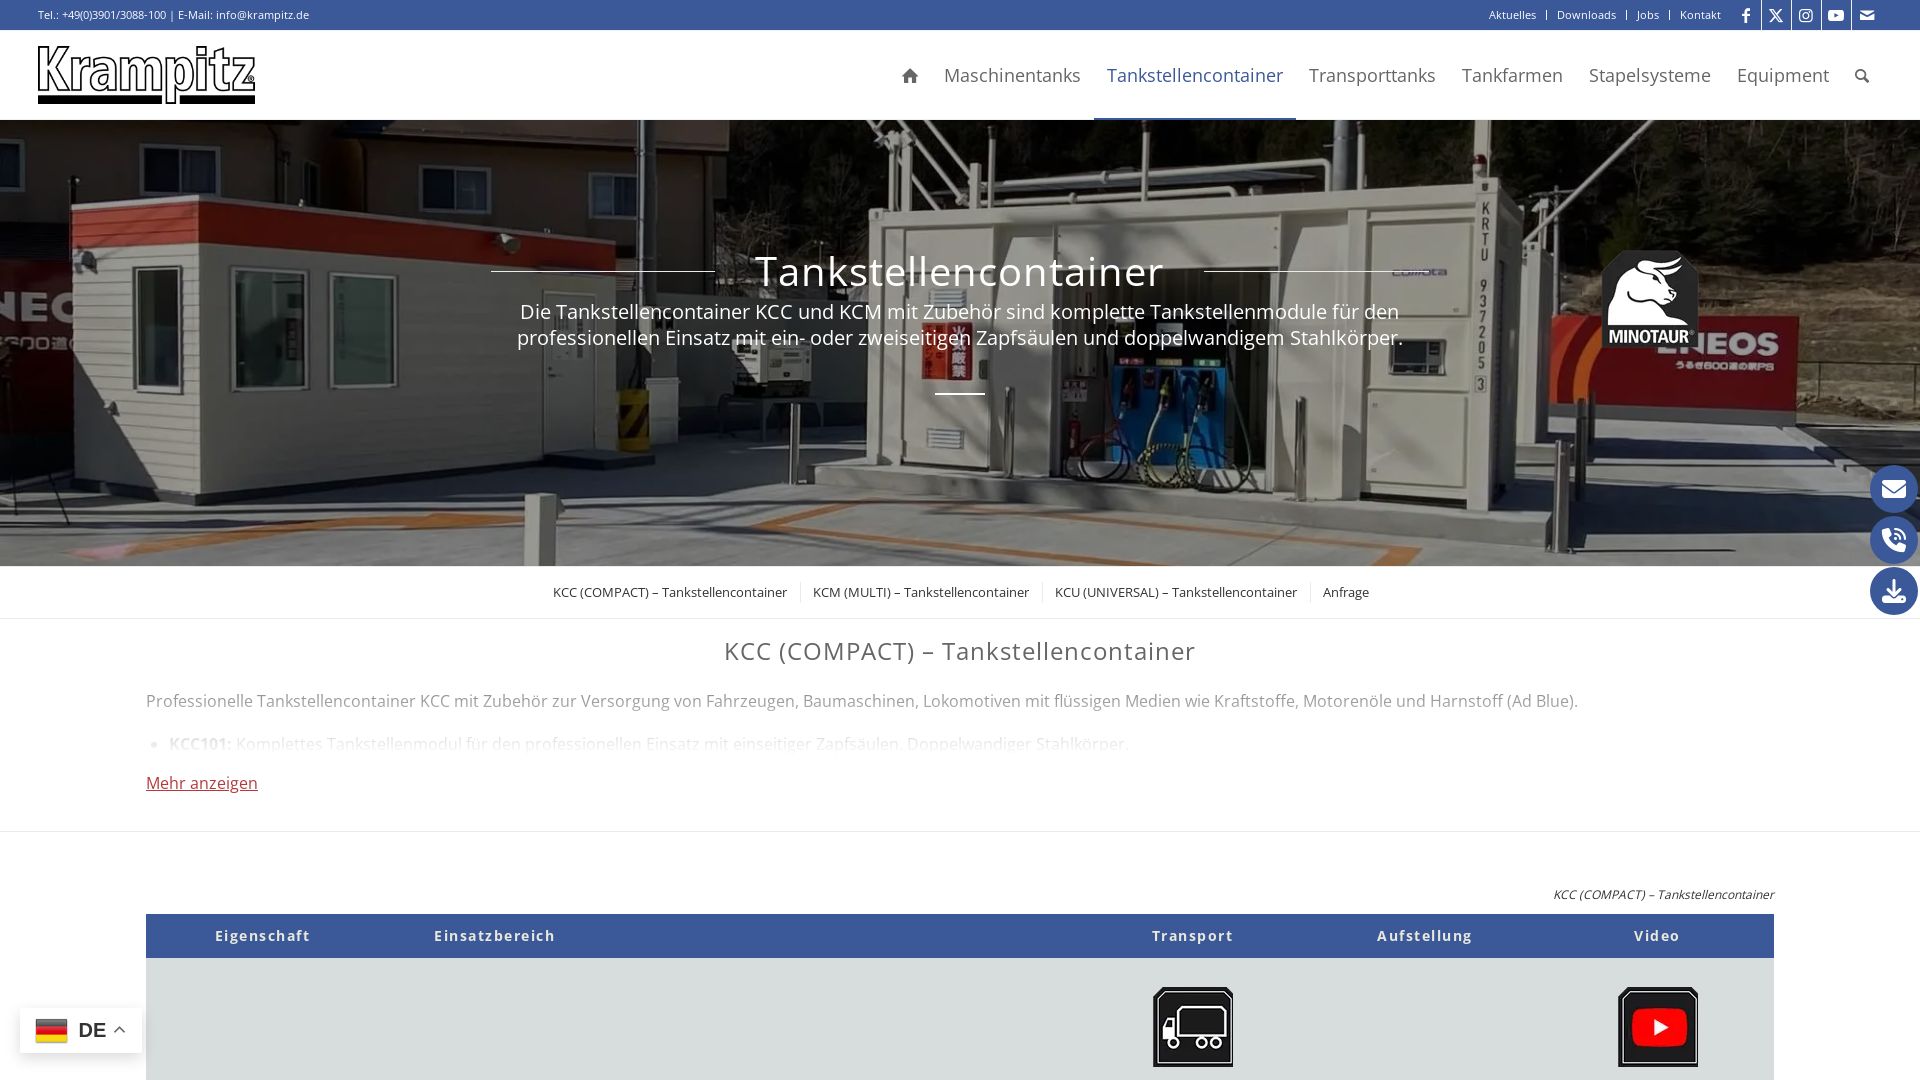Expand text with Mehr anzeigen
This screenshot has width=1920, height=1080.
202,783
